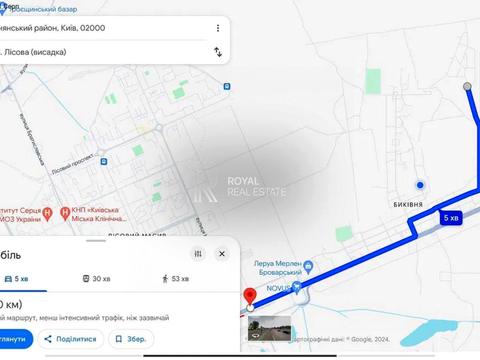Open the NOVUS store map marker
This screenshot has width=480, height=360.
tap(296, 287)
